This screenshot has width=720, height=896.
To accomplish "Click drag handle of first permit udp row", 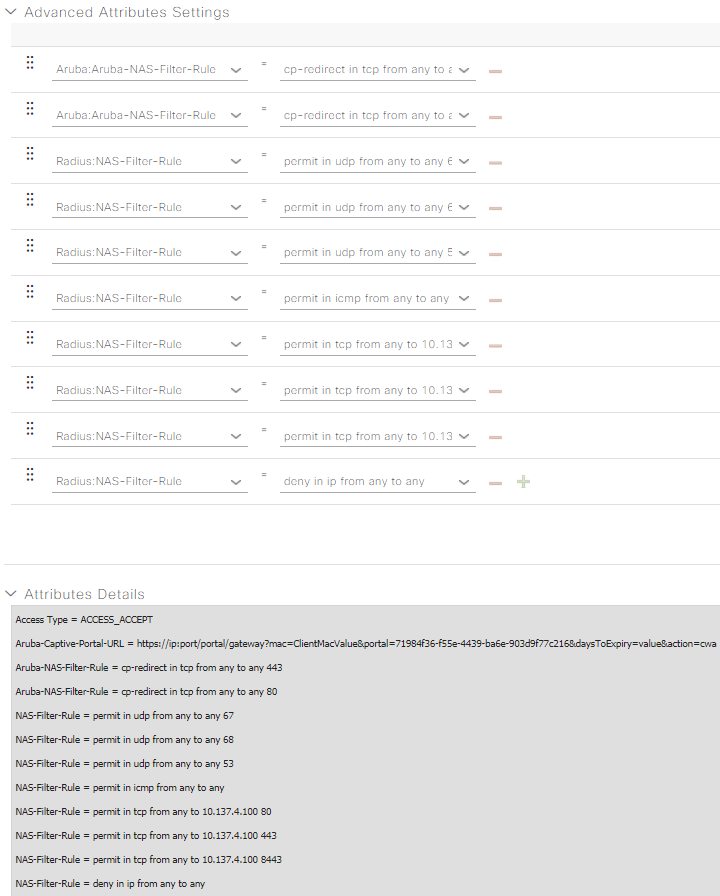I will 30,153.
